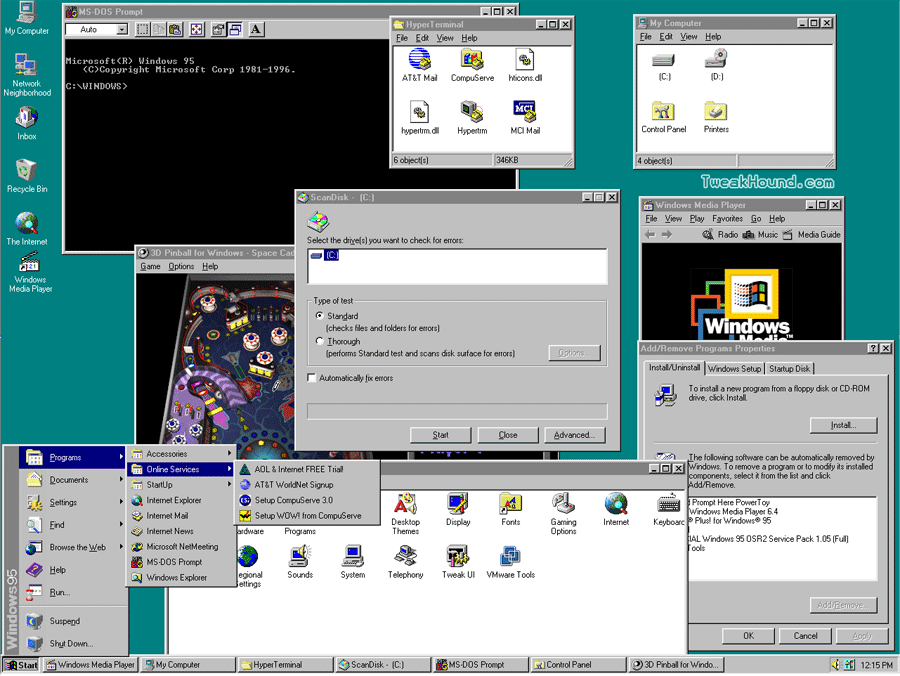This screenshot has height=676, width=900.
Task: Select the MCI Mail icon
Action: pyautogui.click(x=525, y=113)
